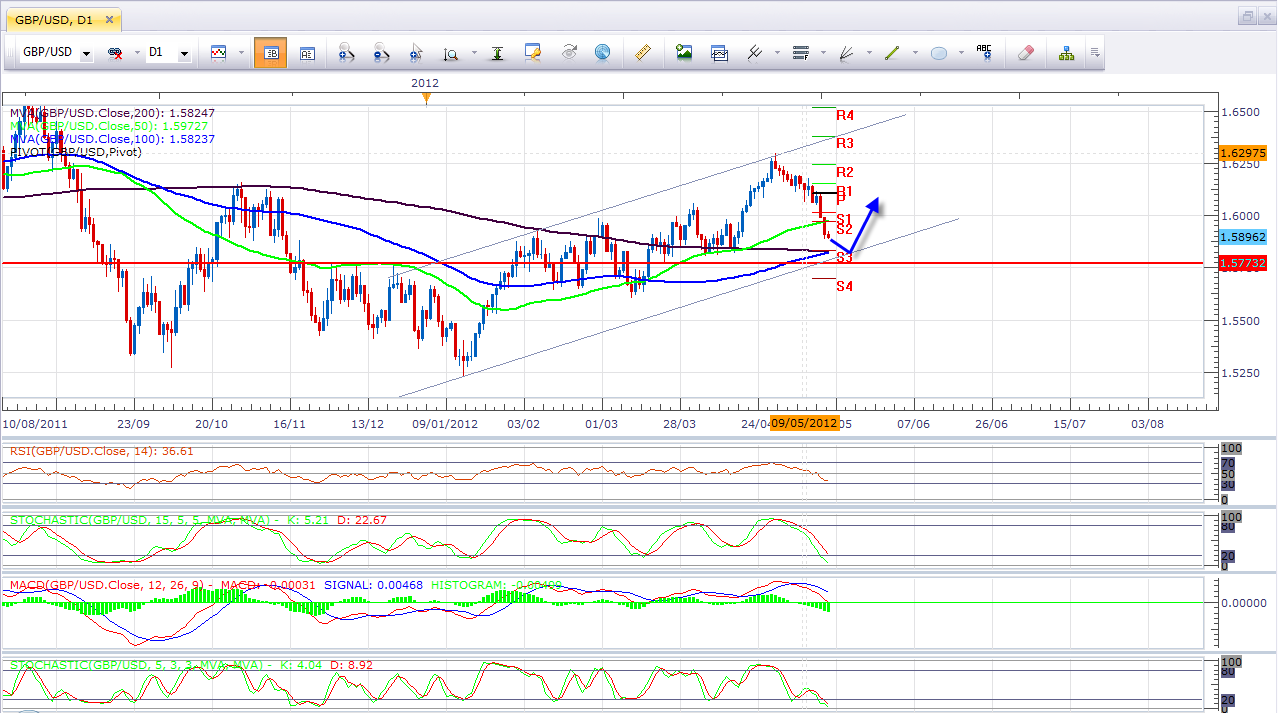Screen dimensions: 1278x713
Task: Select the fan lines drawing tool
Action: coord(846,53)
